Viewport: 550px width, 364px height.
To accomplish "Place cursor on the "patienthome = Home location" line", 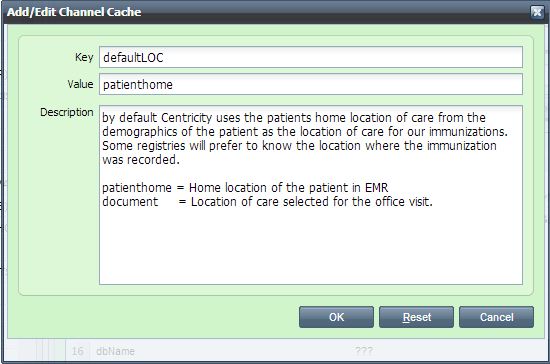I will (245, 188).
